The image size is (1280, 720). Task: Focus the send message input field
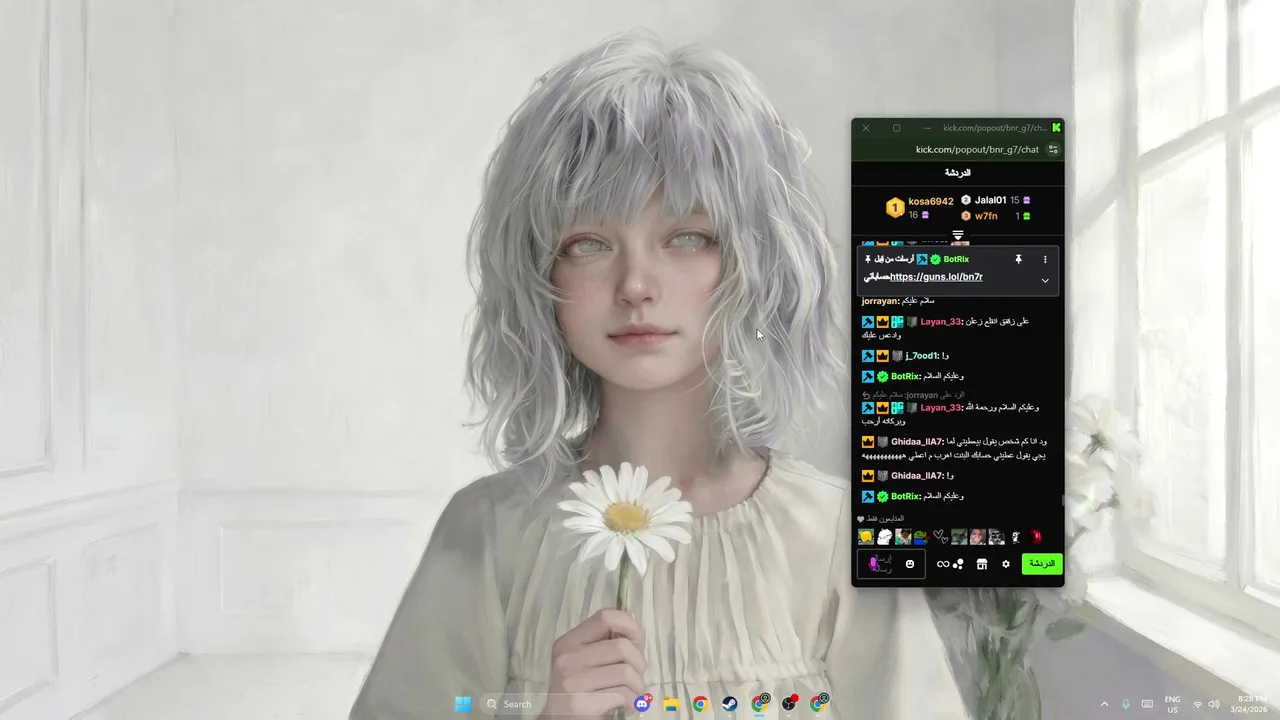[891, 564]
